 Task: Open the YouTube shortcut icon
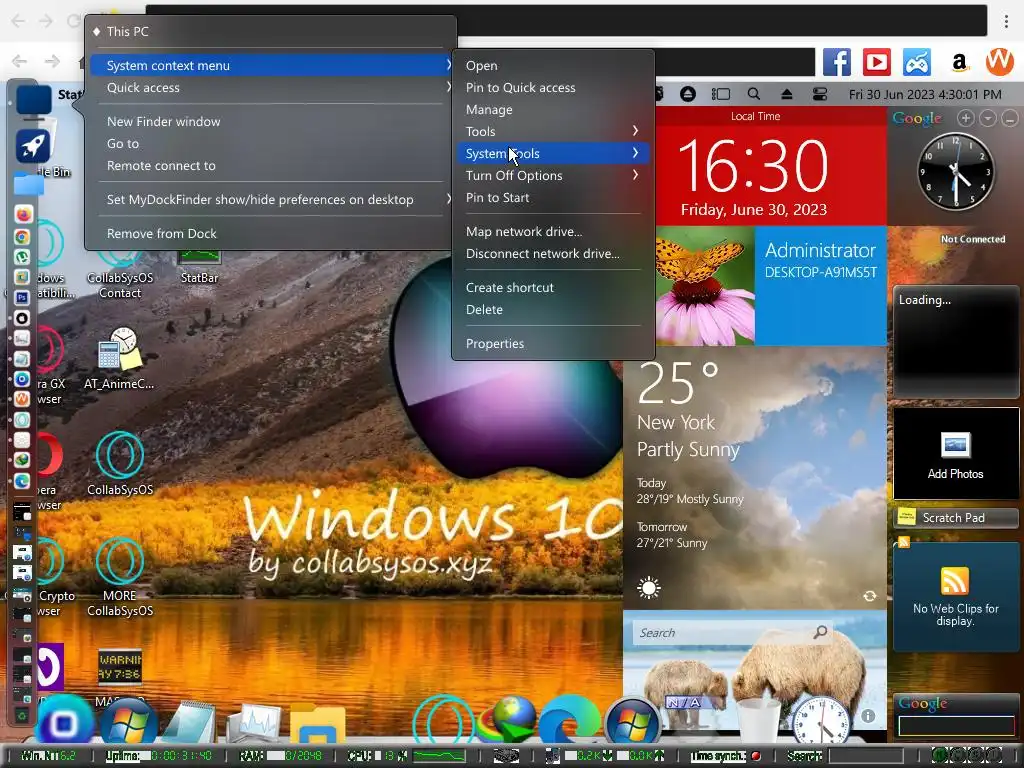coord(876,63)
